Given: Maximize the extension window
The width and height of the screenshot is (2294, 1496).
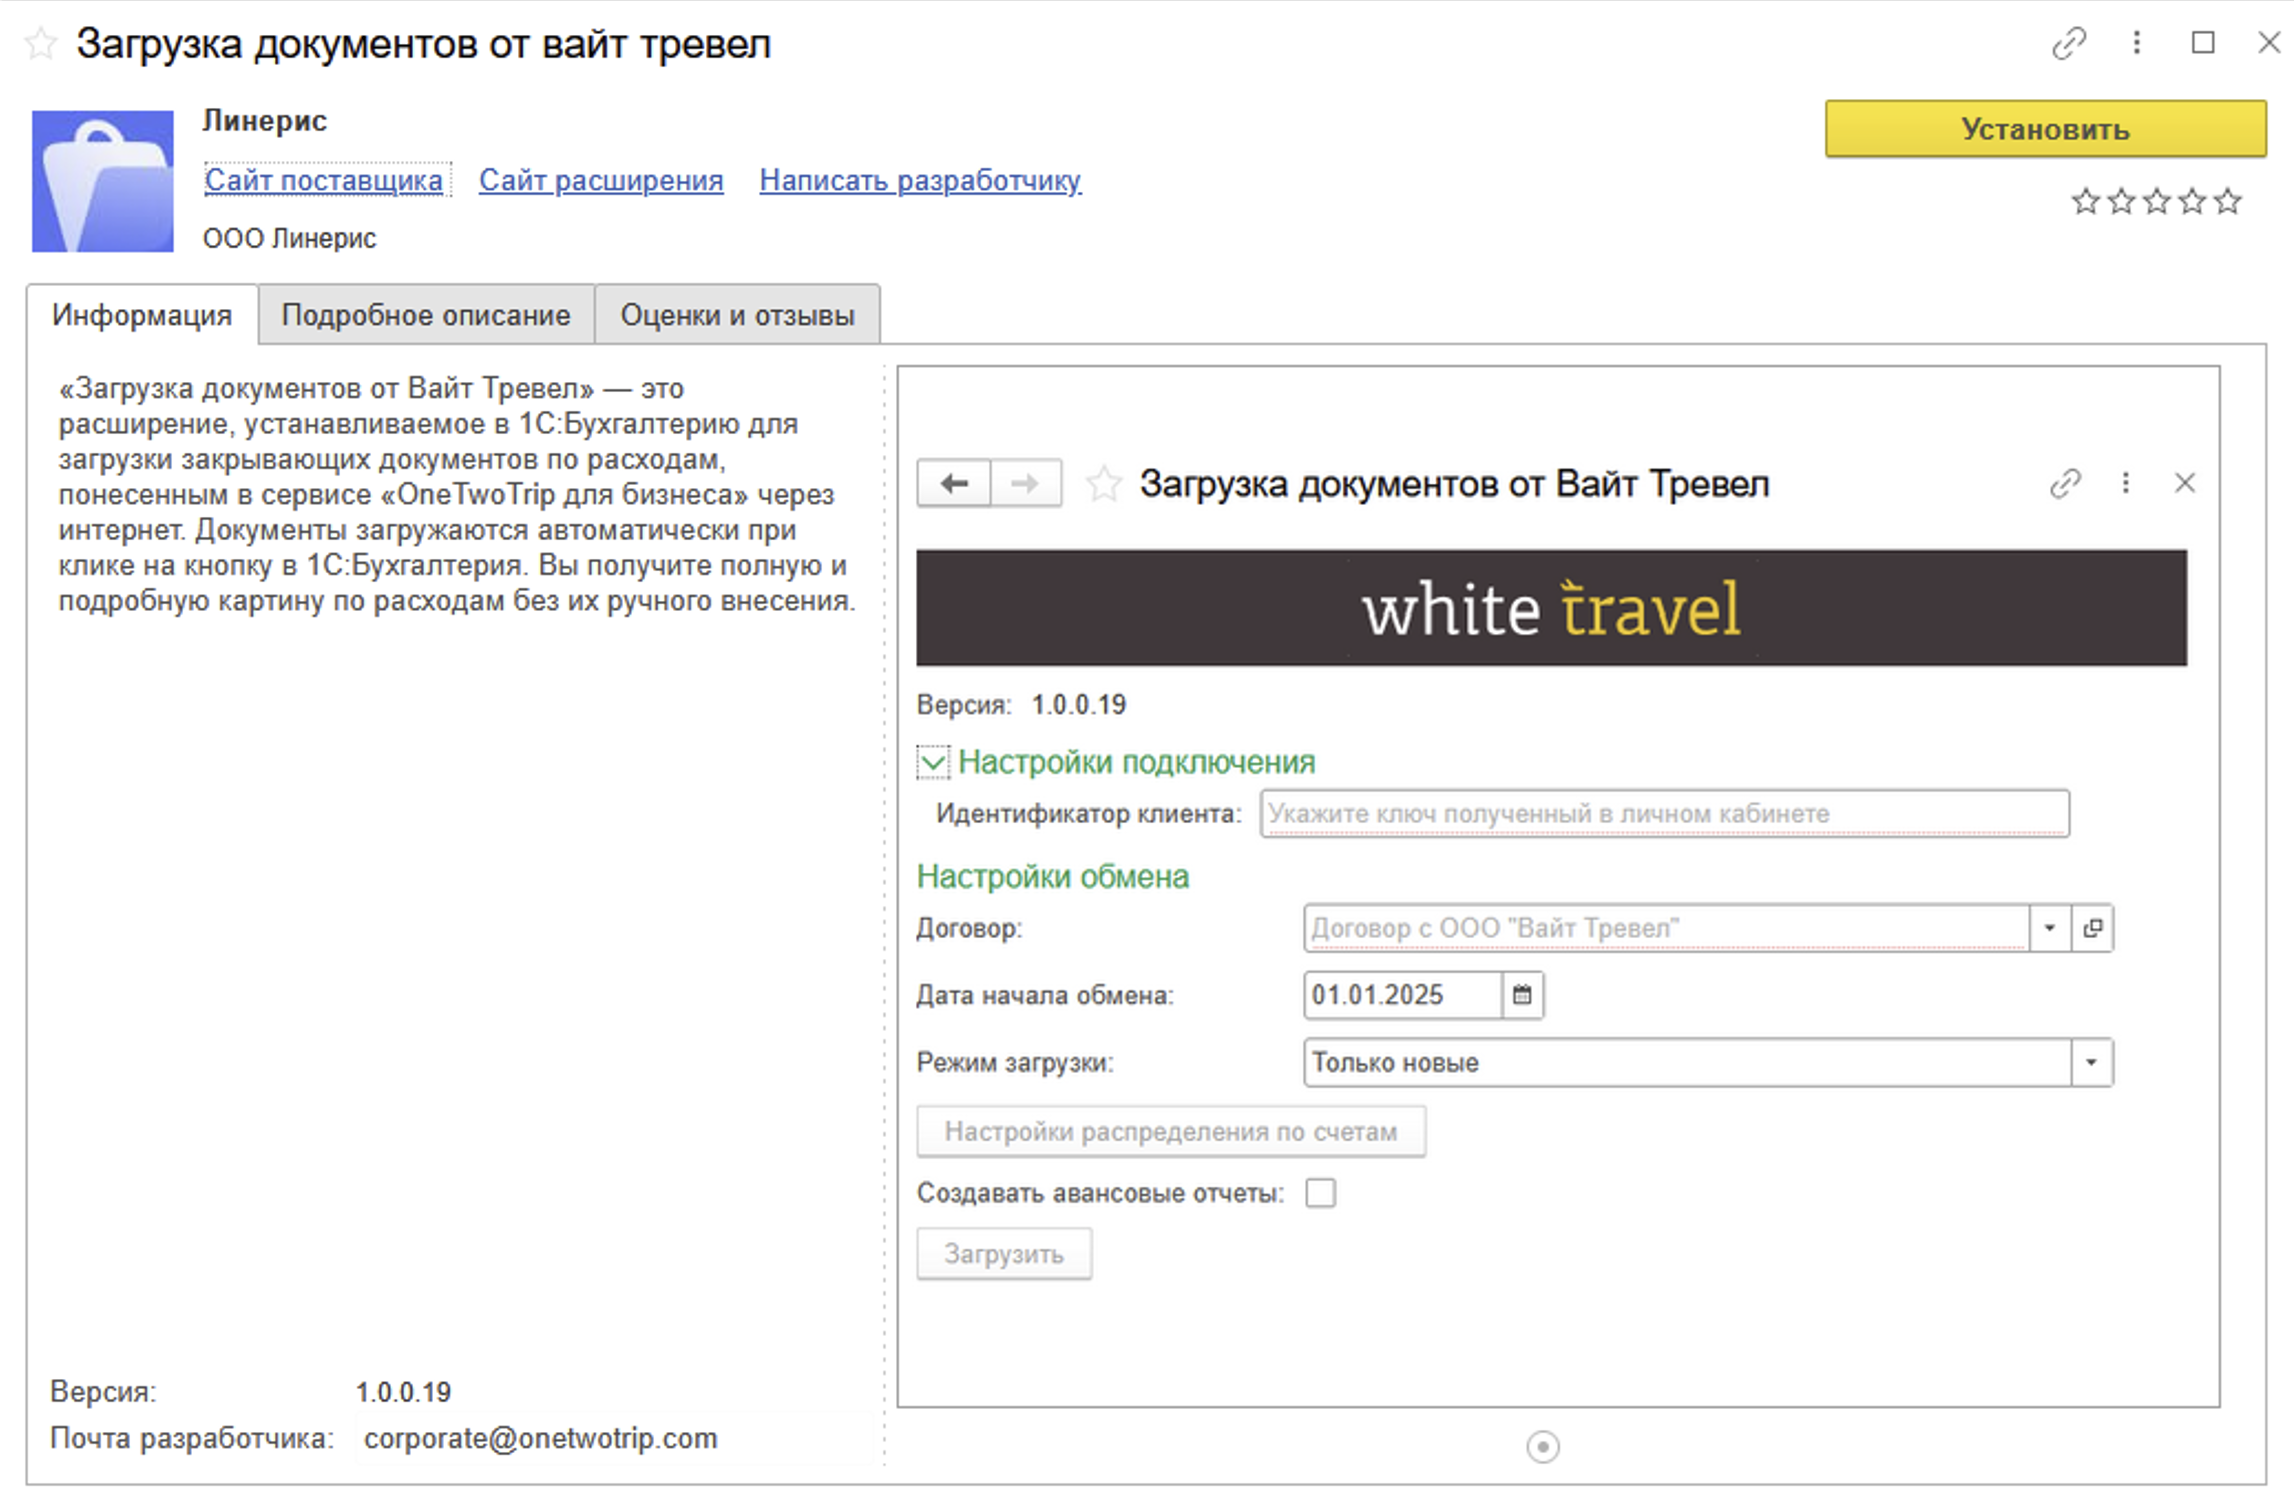Looking at the screenshot, I should (x=2202, y=43).
